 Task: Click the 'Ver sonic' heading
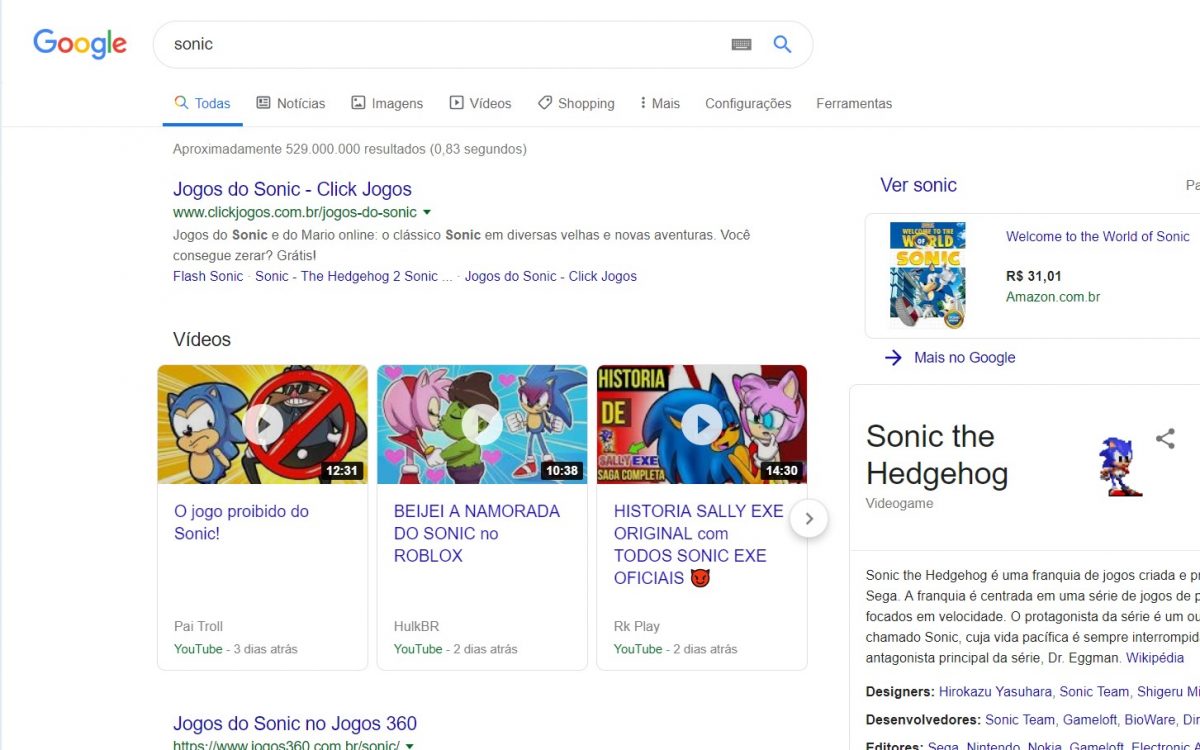coord(918,185)
